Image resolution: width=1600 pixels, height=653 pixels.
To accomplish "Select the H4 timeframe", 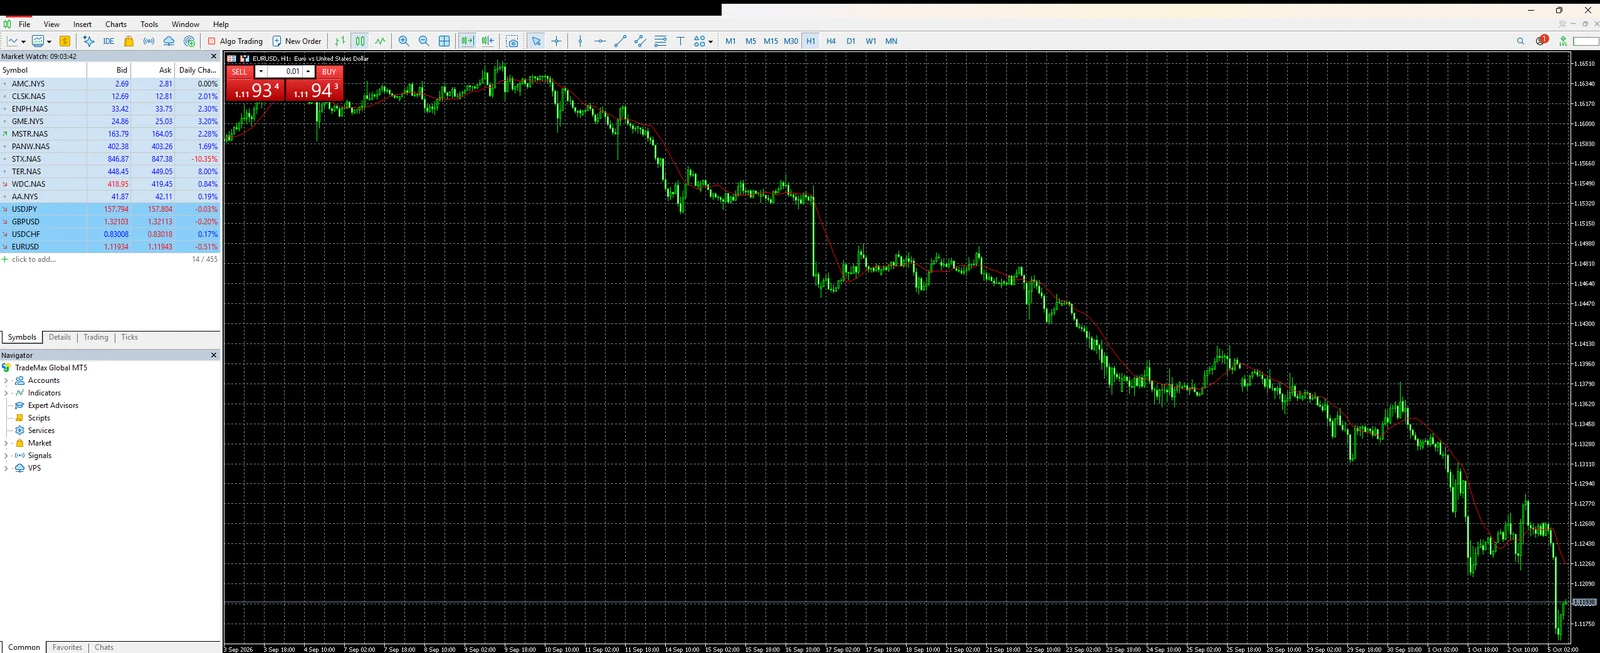I will tap(831, 41).
